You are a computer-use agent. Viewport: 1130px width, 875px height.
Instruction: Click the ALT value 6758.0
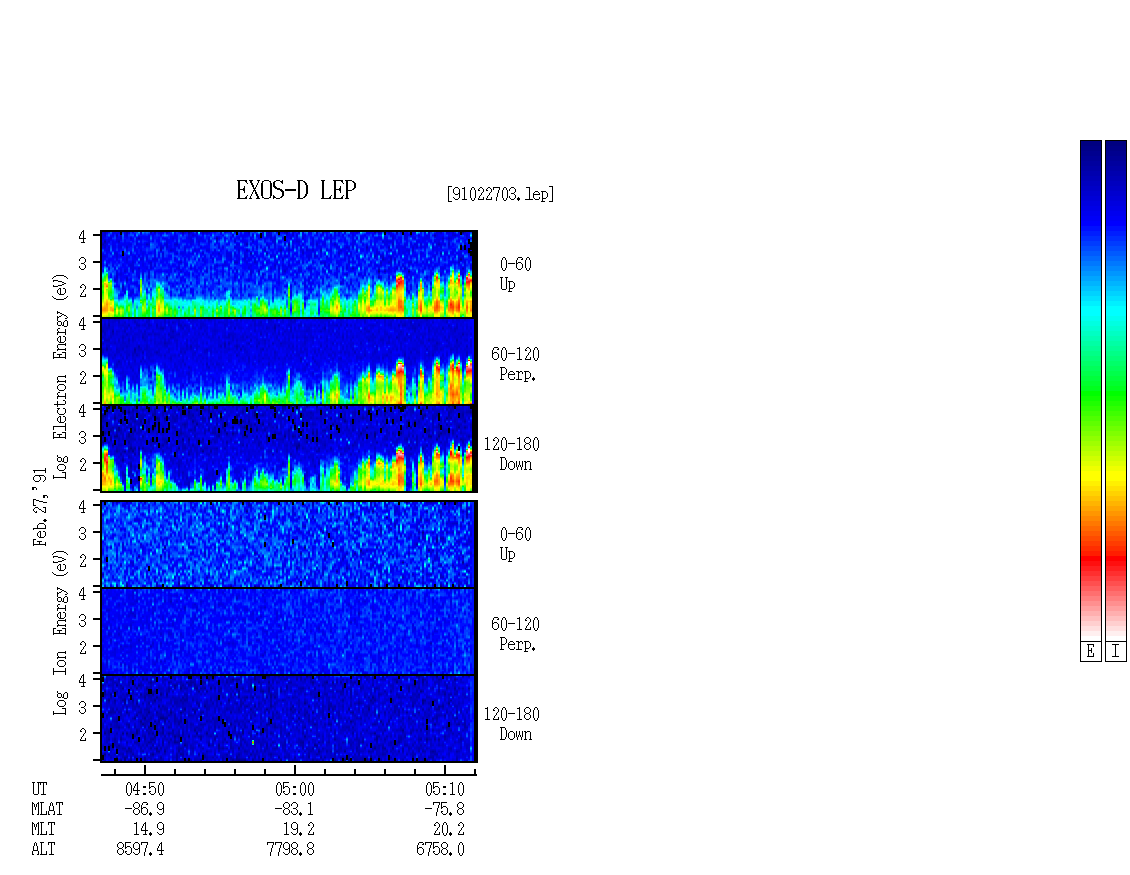pyautogui.click(x=440, y=850)
